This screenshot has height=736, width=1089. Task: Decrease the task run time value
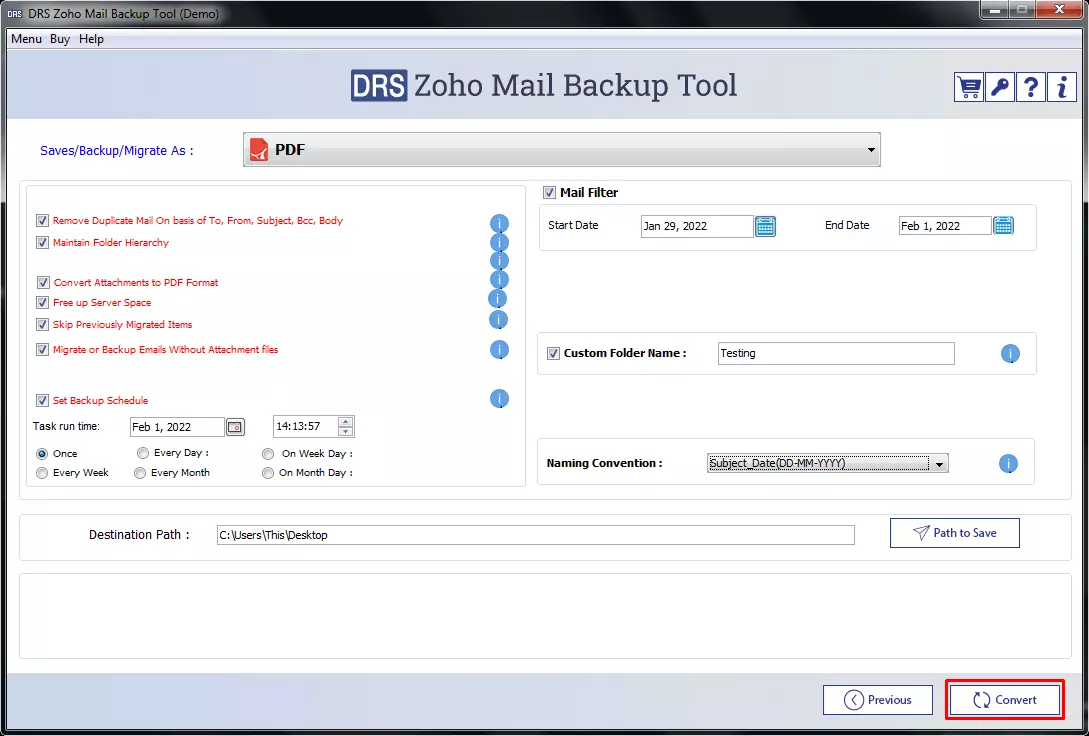pos(346,431)
